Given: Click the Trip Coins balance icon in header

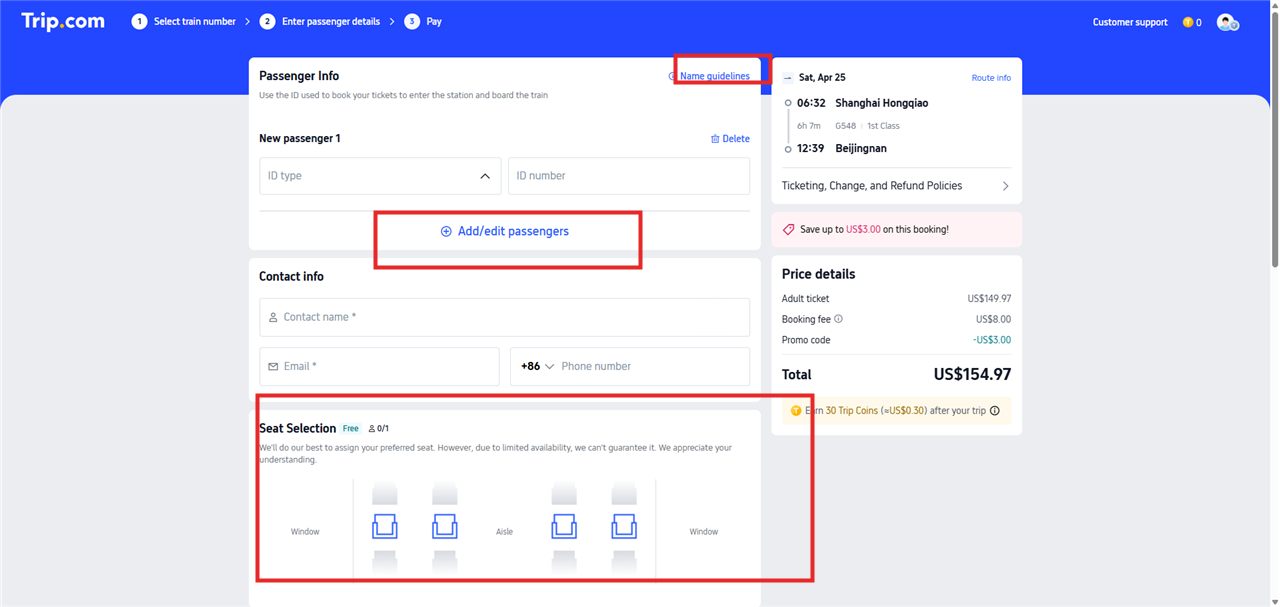Looking at the screenshot, I should coord(1190,21).
